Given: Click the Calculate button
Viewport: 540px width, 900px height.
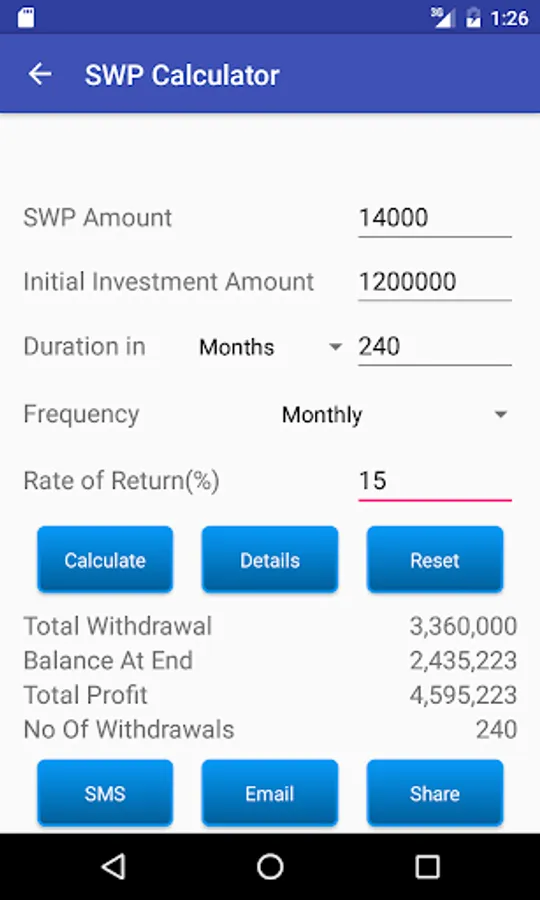Looking at the screenshot, I should pos(105,560).
